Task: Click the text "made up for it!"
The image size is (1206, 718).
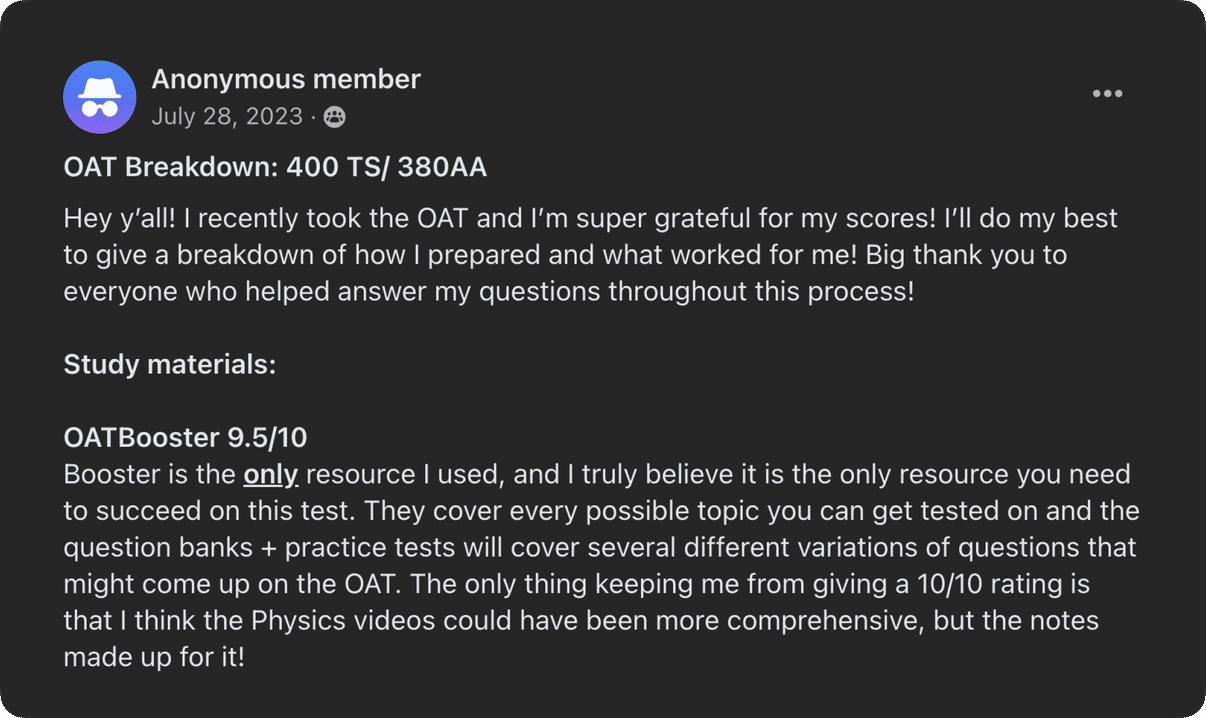Action: [154, 657]
